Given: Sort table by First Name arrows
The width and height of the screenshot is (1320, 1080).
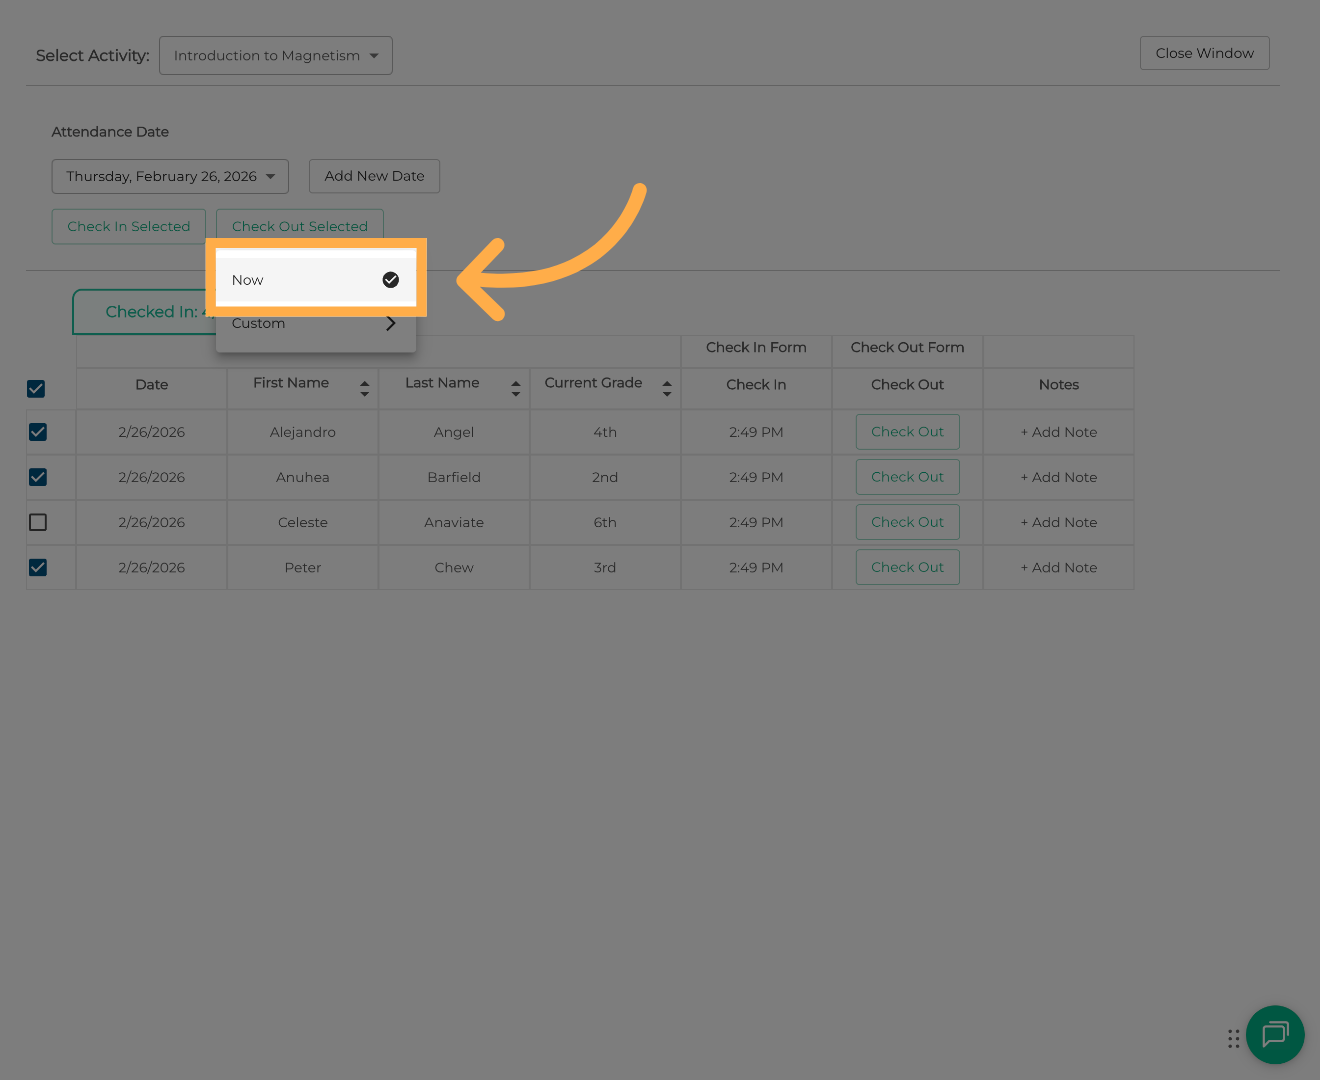Looking at the screenshot, I should point(364,388).
